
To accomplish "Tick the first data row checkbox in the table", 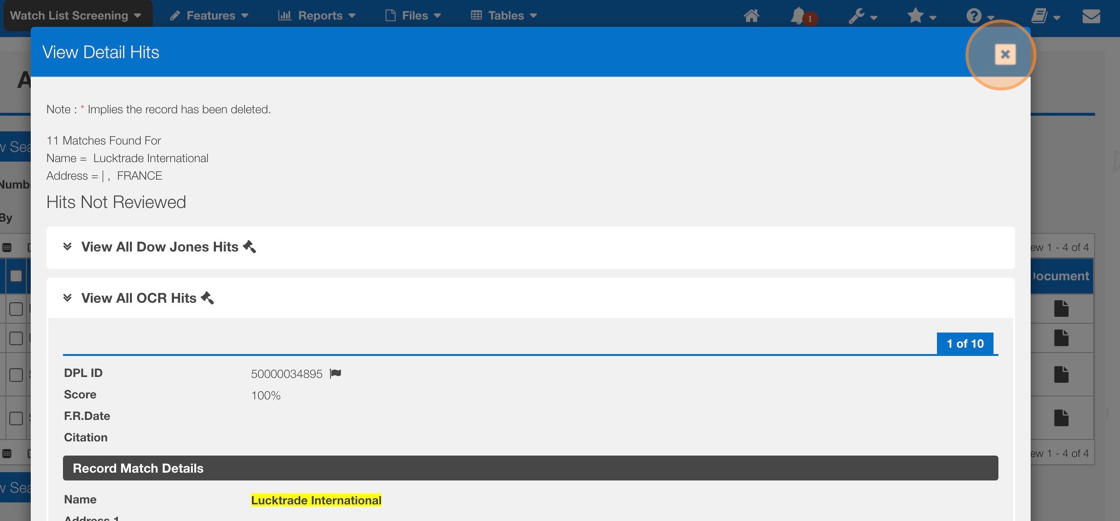I will (x=16, y=309).
